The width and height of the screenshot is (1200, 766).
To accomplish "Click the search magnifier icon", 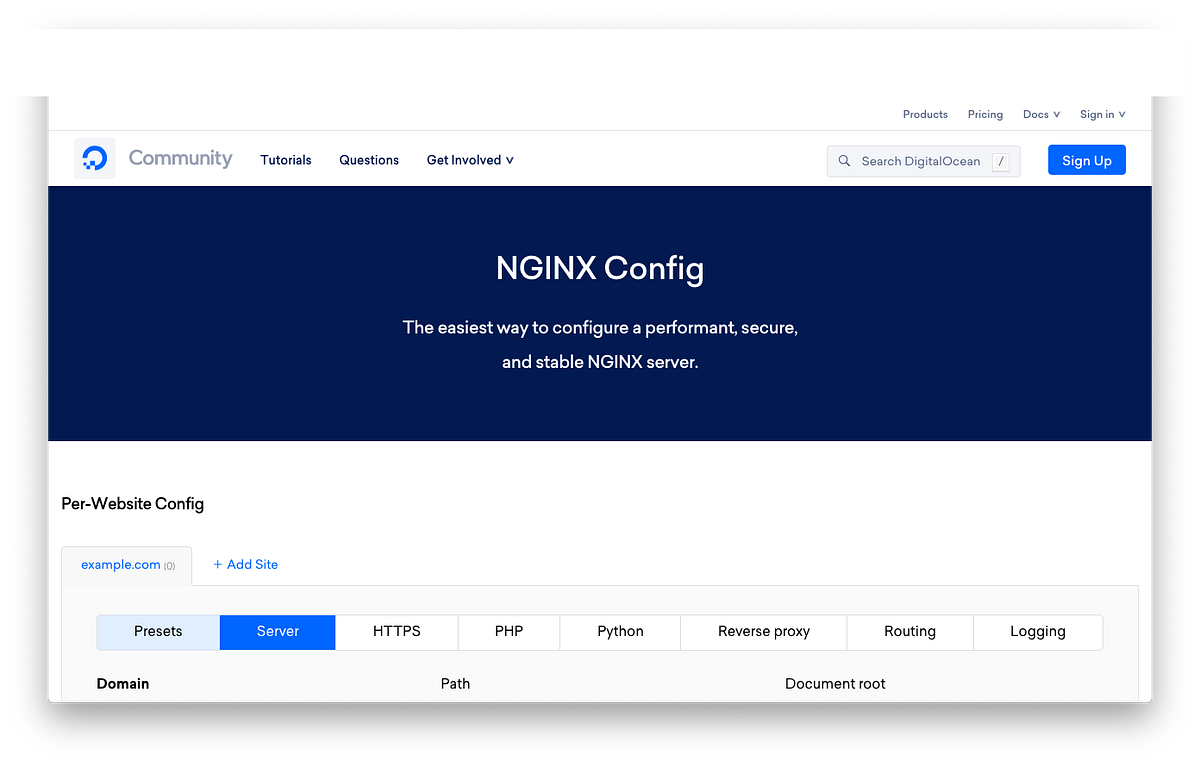I will point(844,161).
